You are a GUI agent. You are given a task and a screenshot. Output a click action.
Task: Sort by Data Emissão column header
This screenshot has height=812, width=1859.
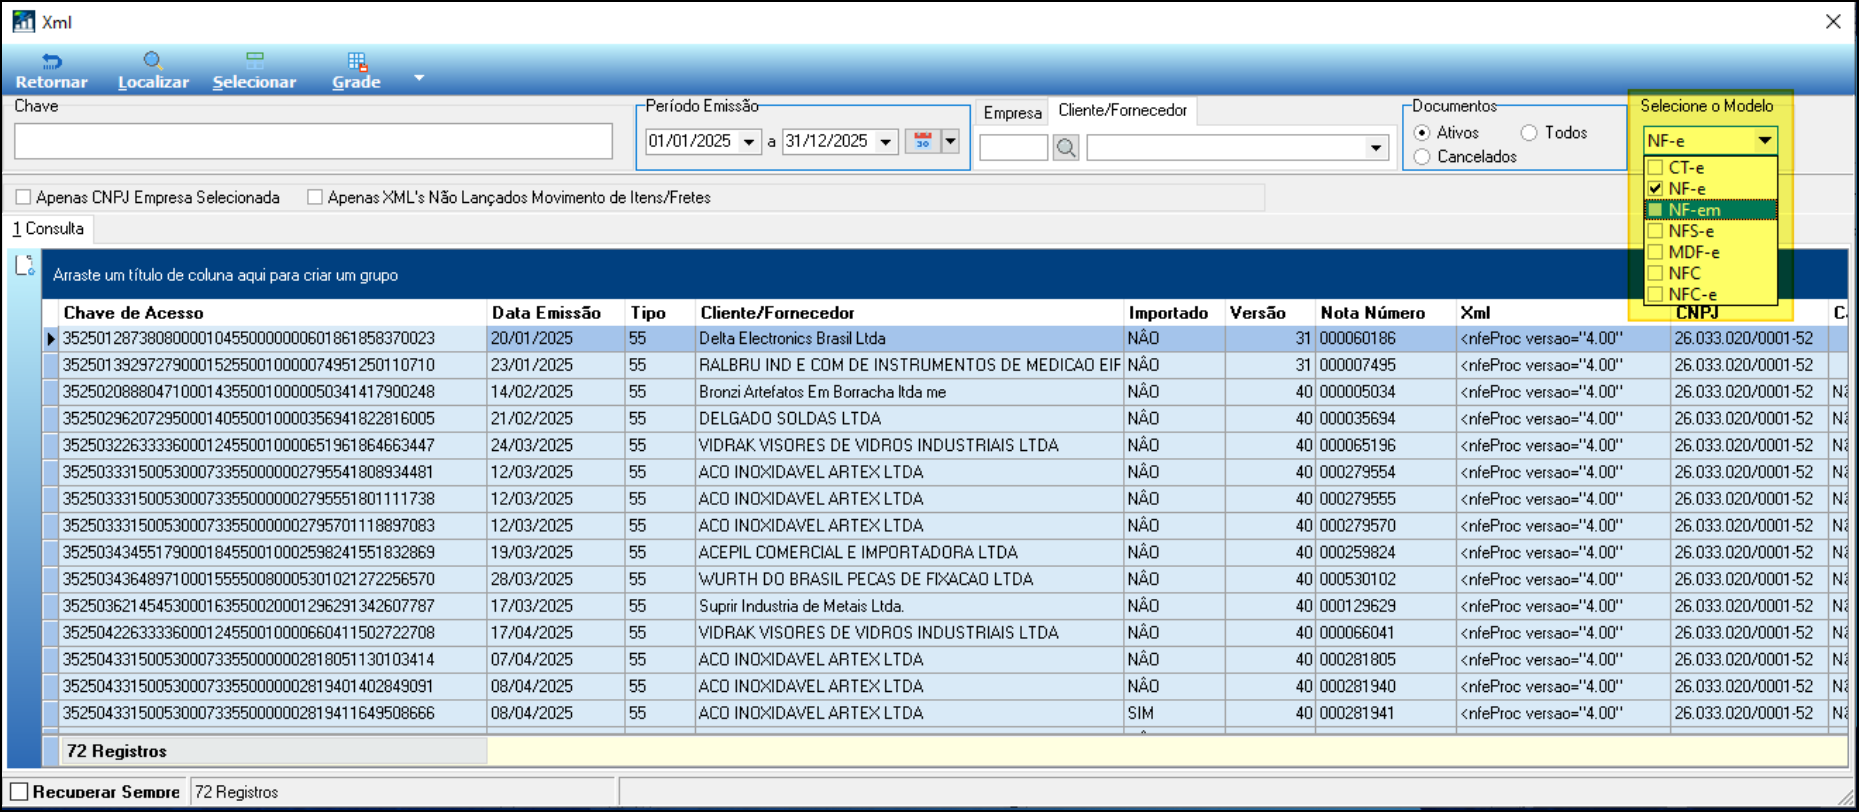click(546, 313)
